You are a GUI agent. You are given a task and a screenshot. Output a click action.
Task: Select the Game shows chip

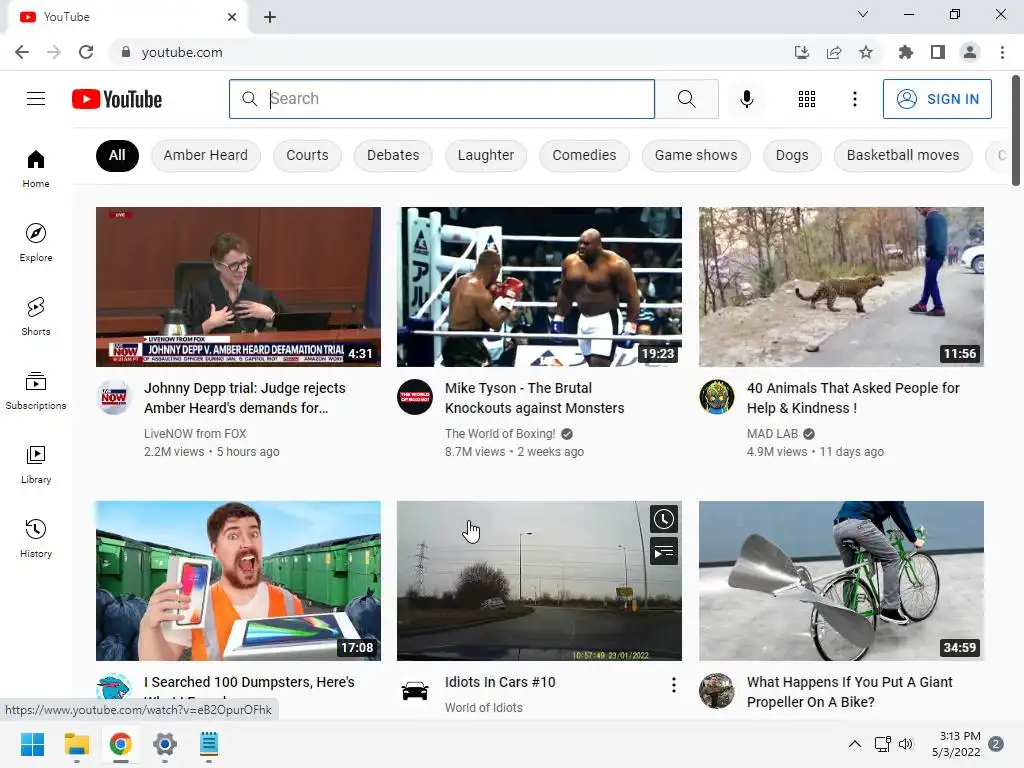tap(696, 155)
